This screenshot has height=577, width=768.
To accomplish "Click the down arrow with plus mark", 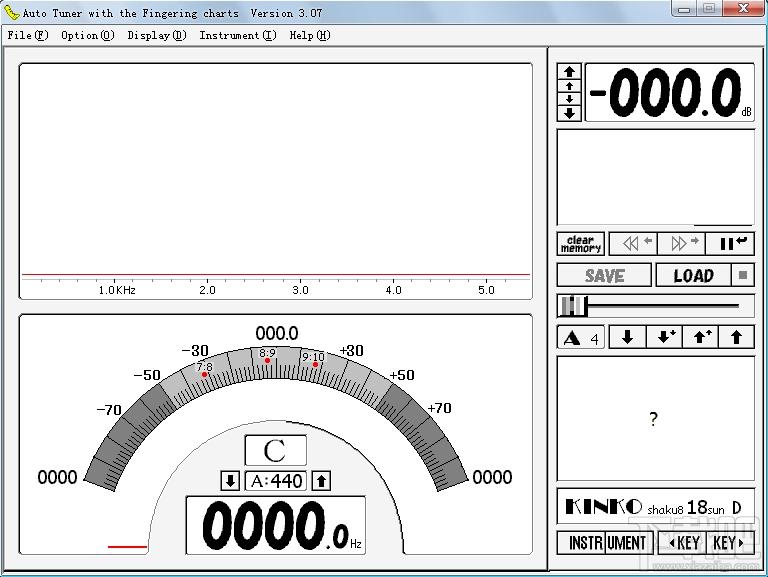I will click(x=663, y=337).
